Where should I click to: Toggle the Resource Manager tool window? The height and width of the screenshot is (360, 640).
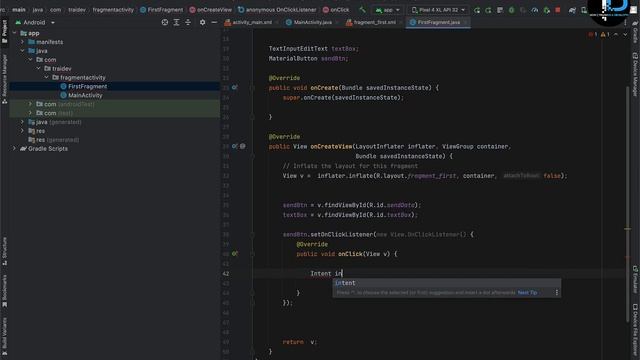pyautogui.click(x=4, y=78)
